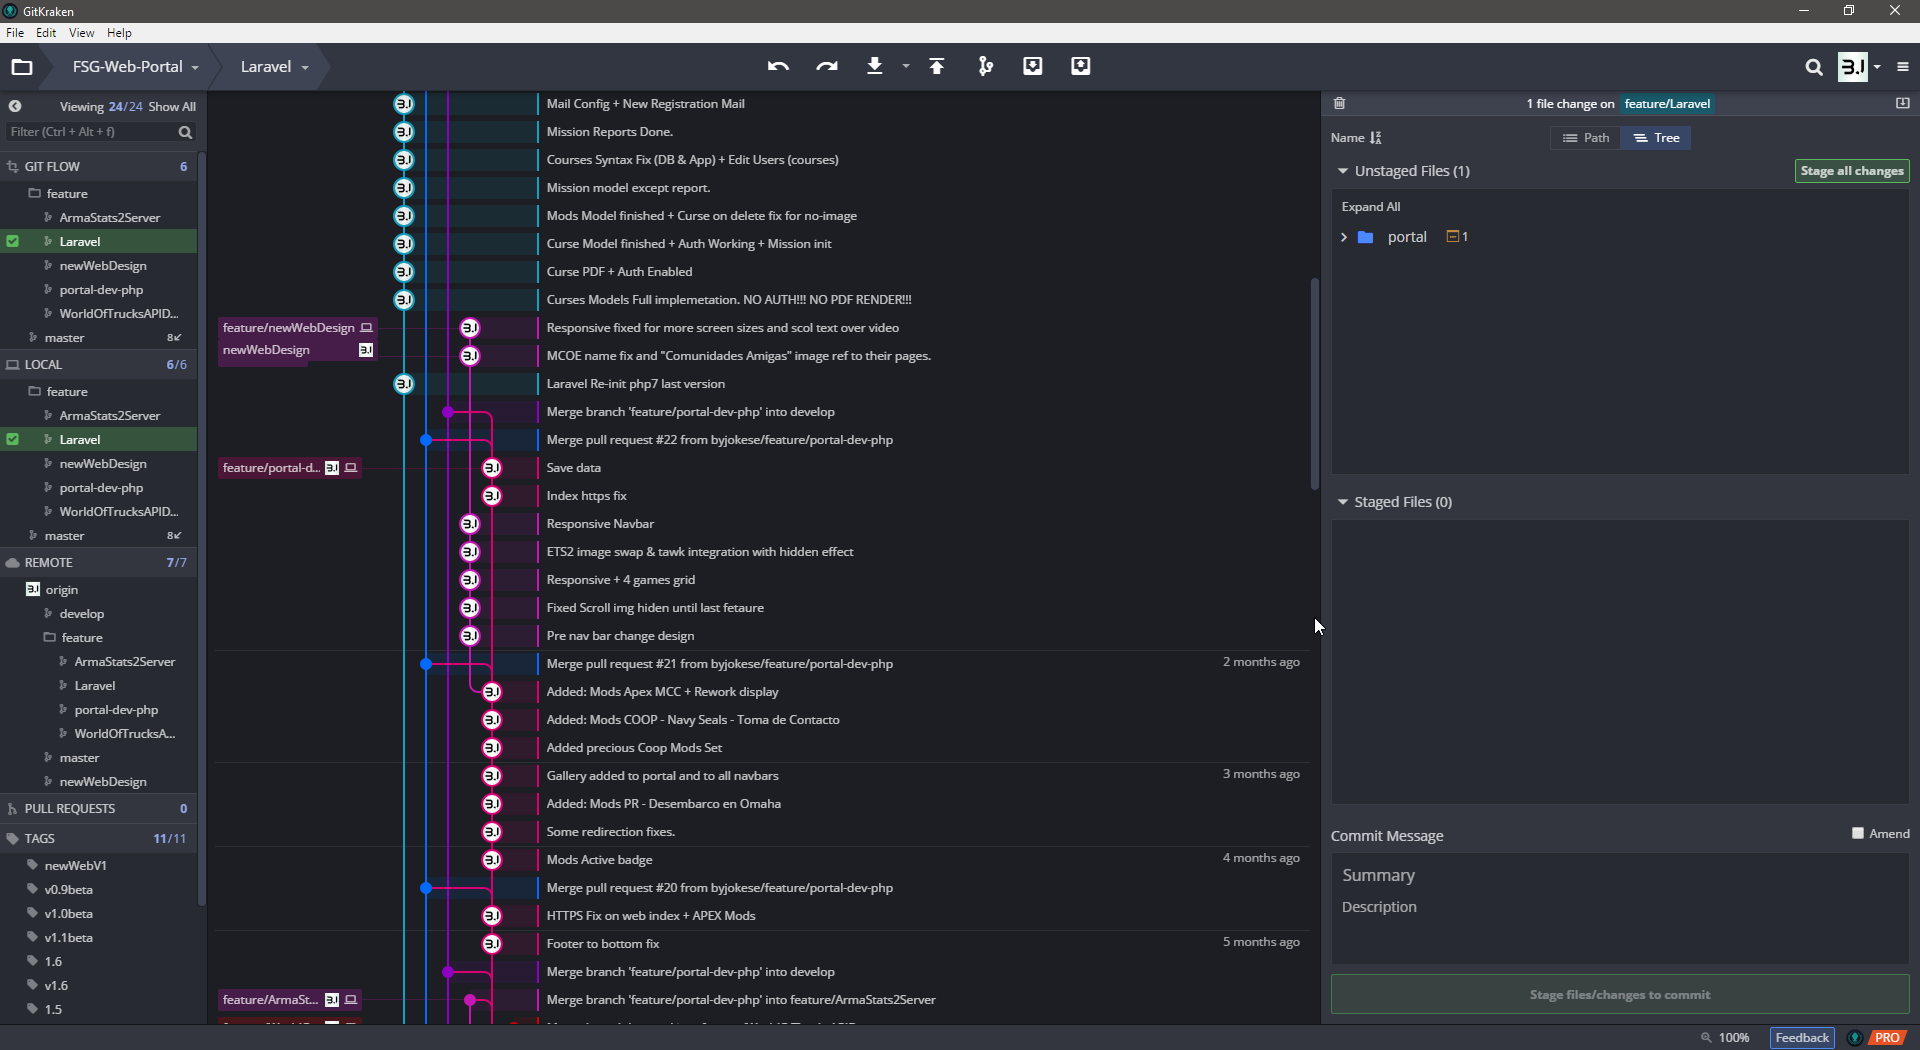The width and height of the screenshot is (1920, 1050).
Task: Collapse the Unstaged Files section
Action: point(1343,171)
